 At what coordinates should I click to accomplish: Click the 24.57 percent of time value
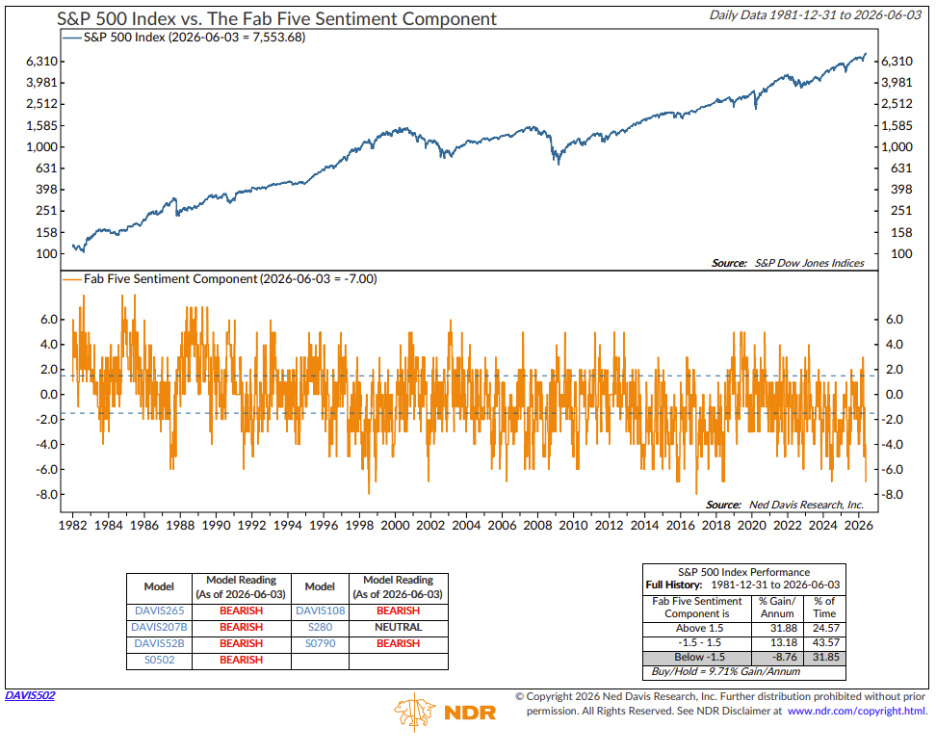pos(826,628)
